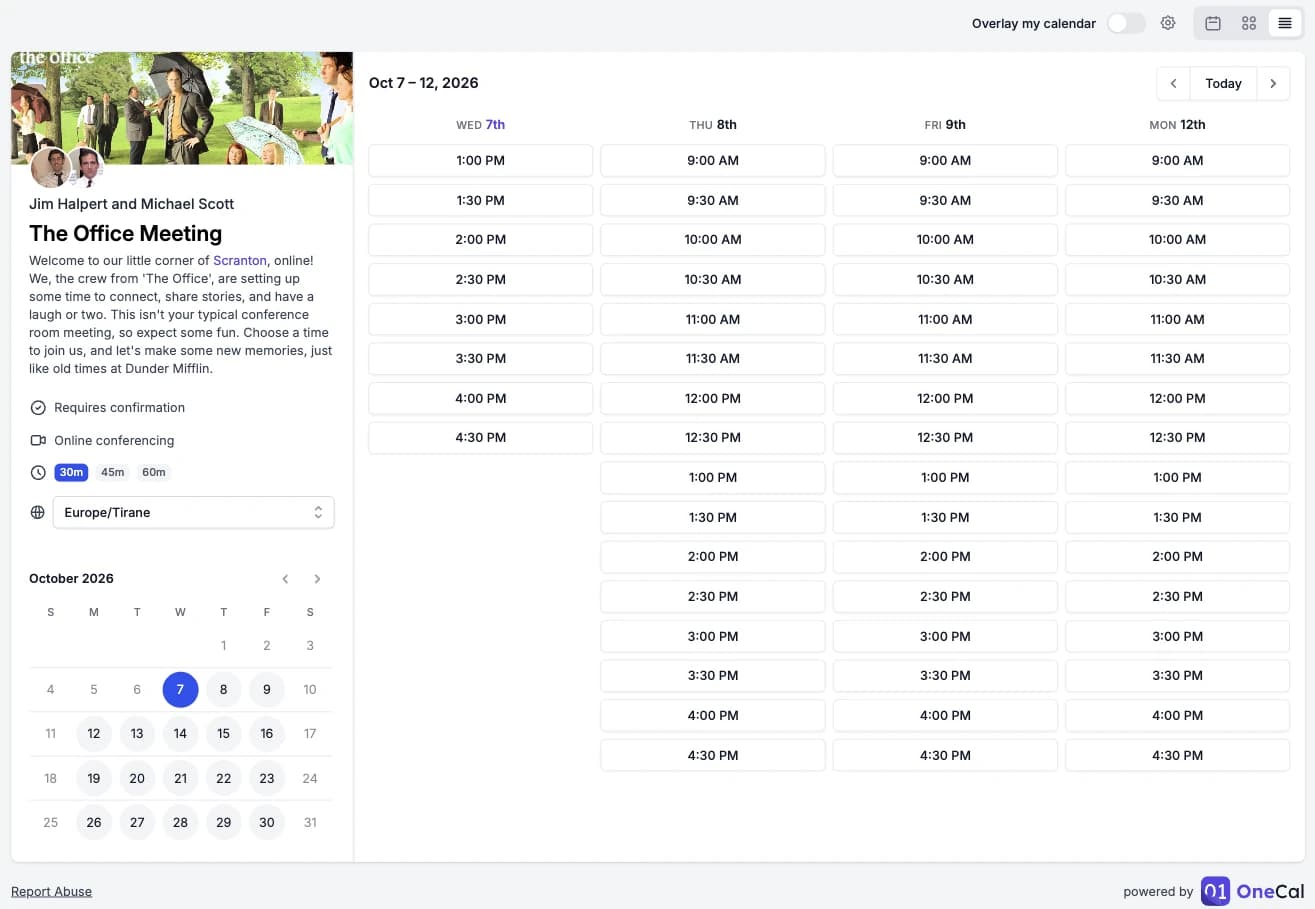Select the 60m duration option
The height and width of the screenshot is (909, 1315).
point(153,473)
